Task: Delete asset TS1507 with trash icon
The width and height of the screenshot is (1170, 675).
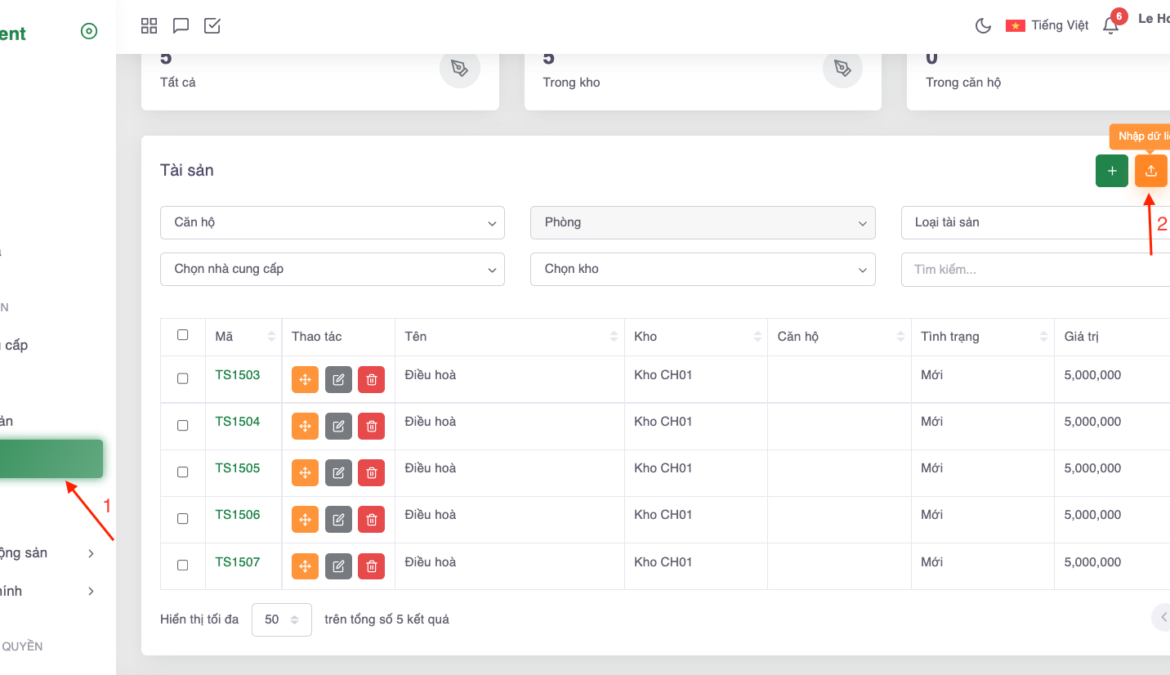Action: click(371, 566)
